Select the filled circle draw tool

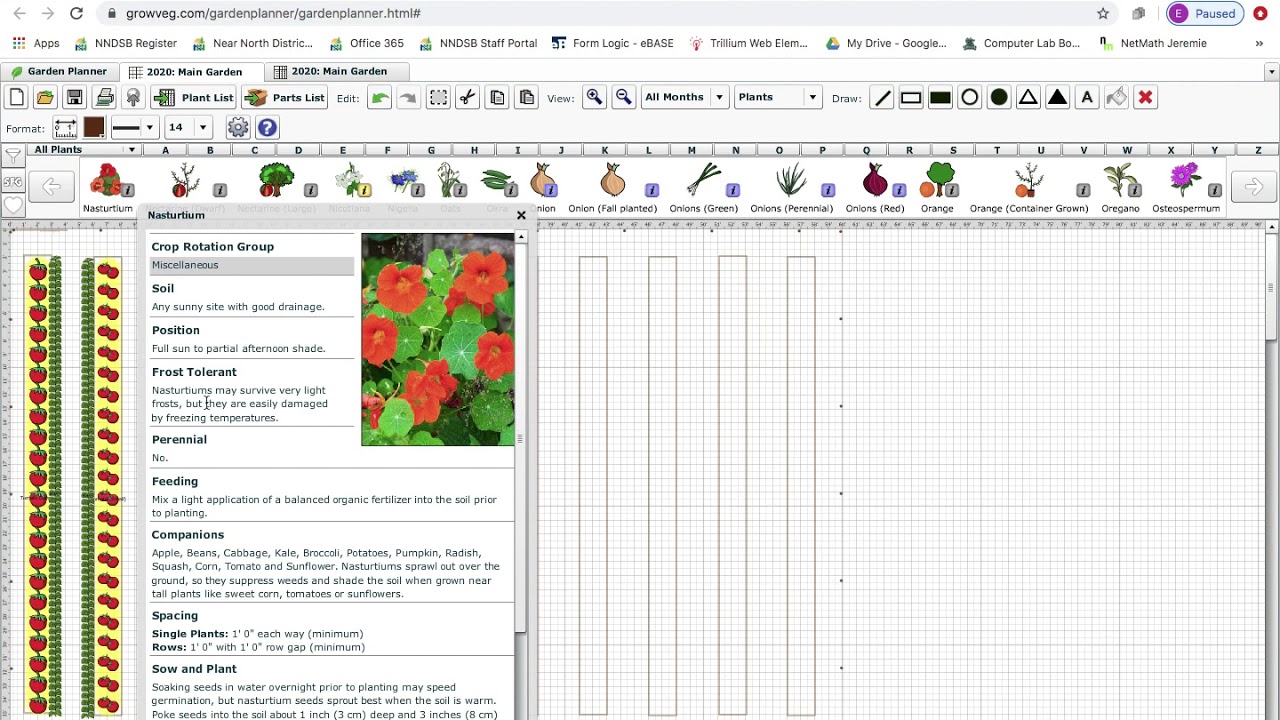pyautogui.click(x=998, y=97)
